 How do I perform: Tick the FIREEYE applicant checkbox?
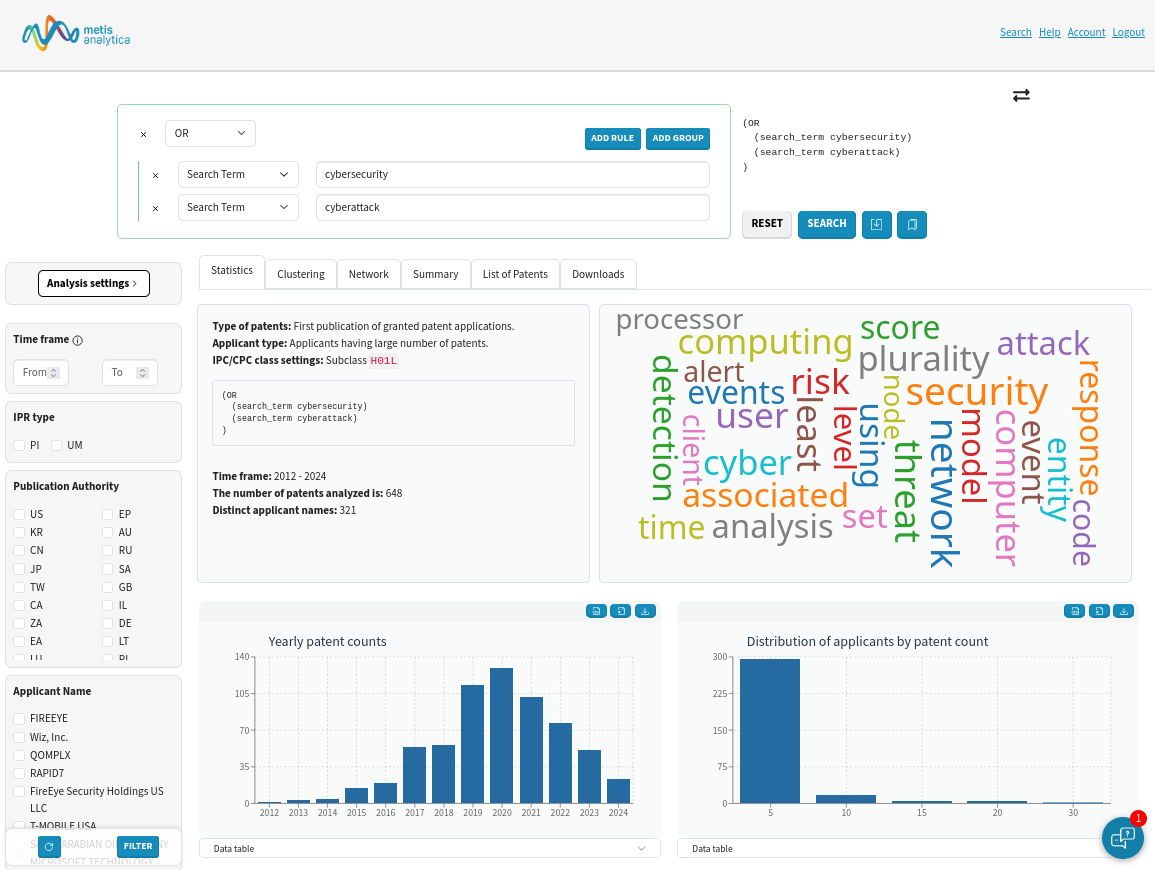pos(19,718)
